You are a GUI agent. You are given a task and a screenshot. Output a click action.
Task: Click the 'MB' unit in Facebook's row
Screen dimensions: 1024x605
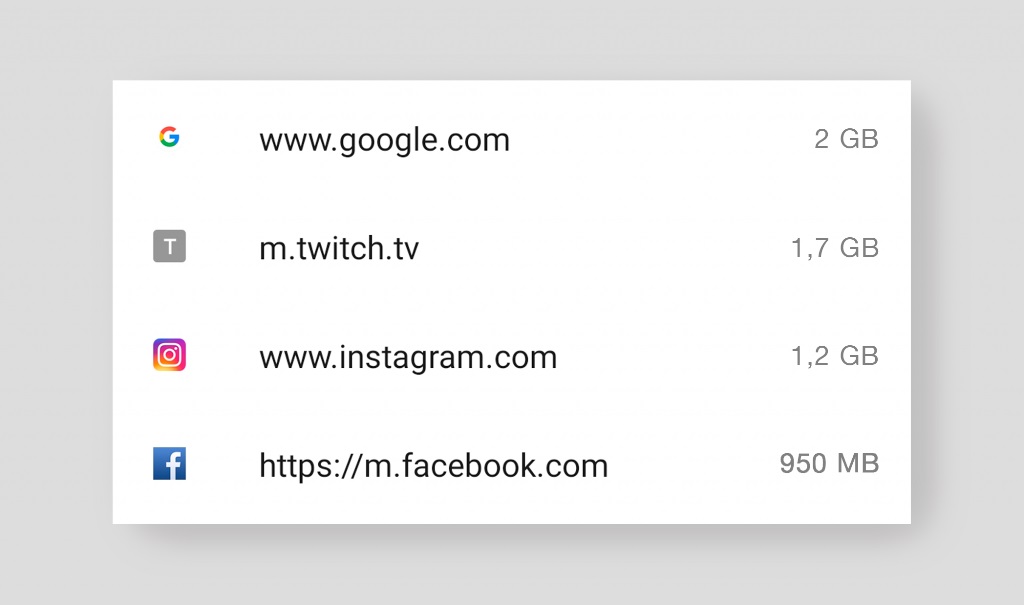coord(858,464)
